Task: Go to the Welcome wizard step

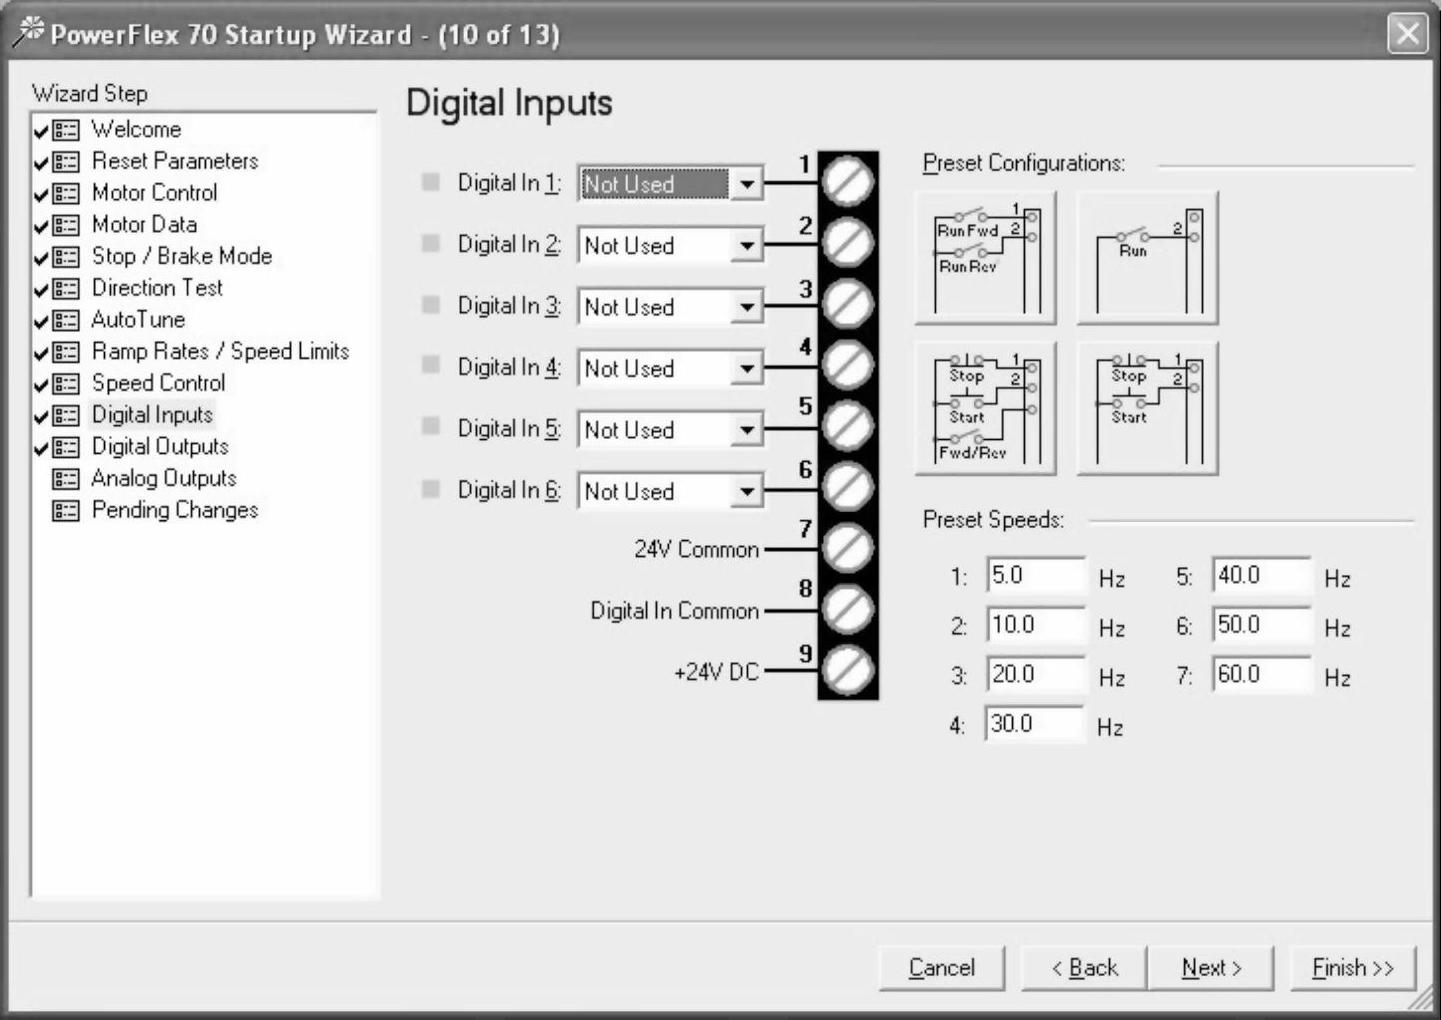Action: coord(136,129)
